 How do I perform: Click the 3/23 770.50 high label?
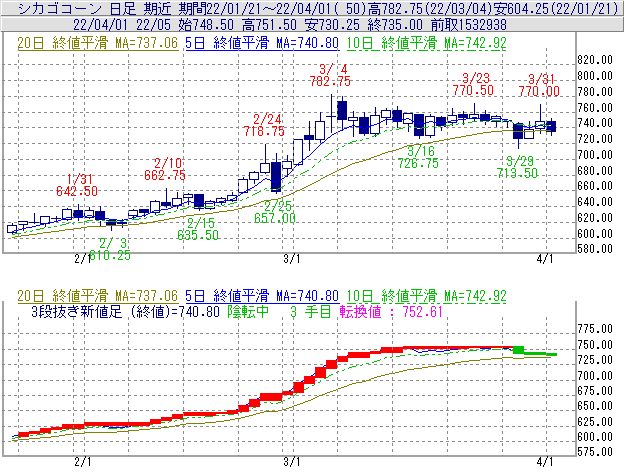pyautogui.click(x=473, y=84)
